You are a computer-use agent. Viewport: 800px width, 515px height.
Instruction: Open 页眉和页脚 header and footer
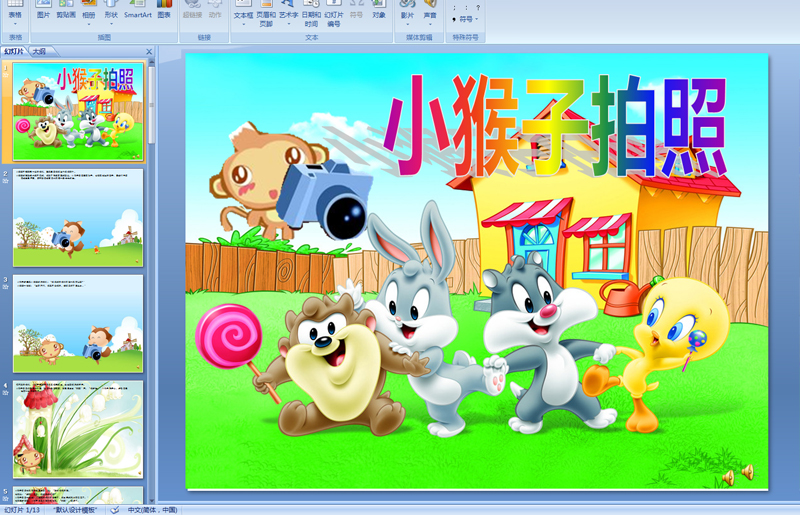tap(266, 14)
